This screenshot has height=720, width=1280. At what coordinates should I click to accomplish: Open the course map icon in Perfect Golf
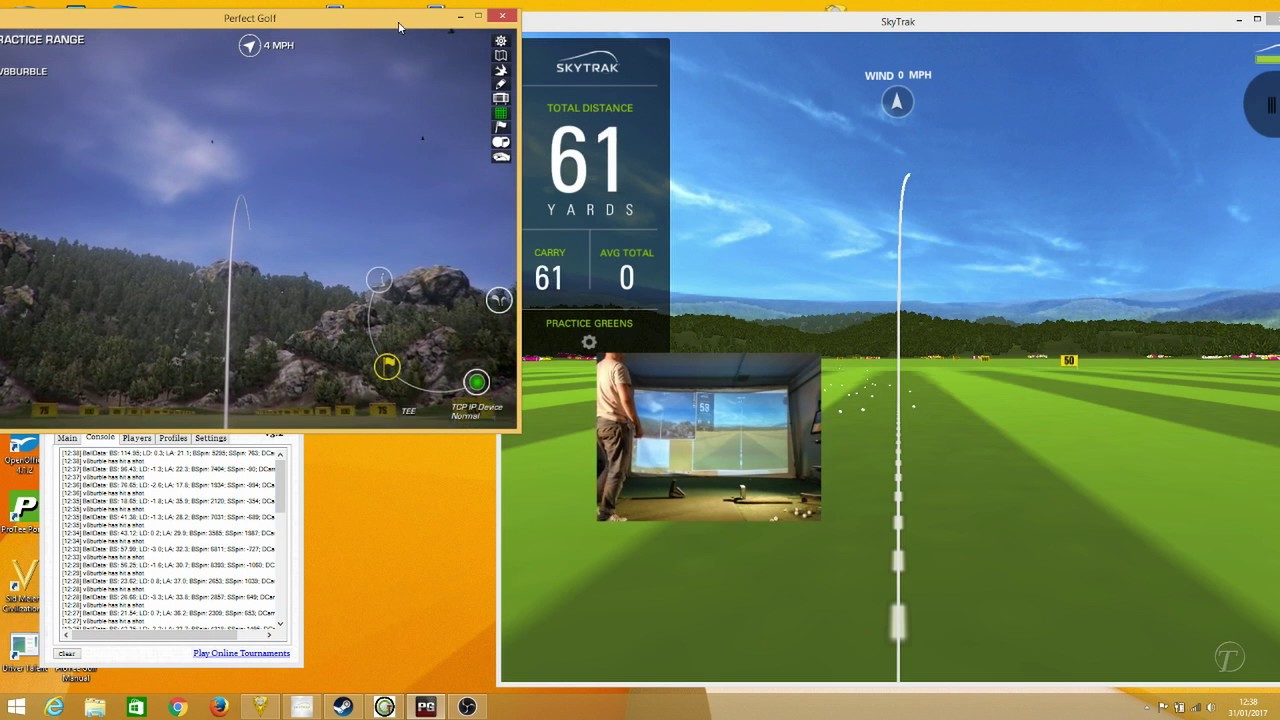pyautogui.click(x=501, y=56)
